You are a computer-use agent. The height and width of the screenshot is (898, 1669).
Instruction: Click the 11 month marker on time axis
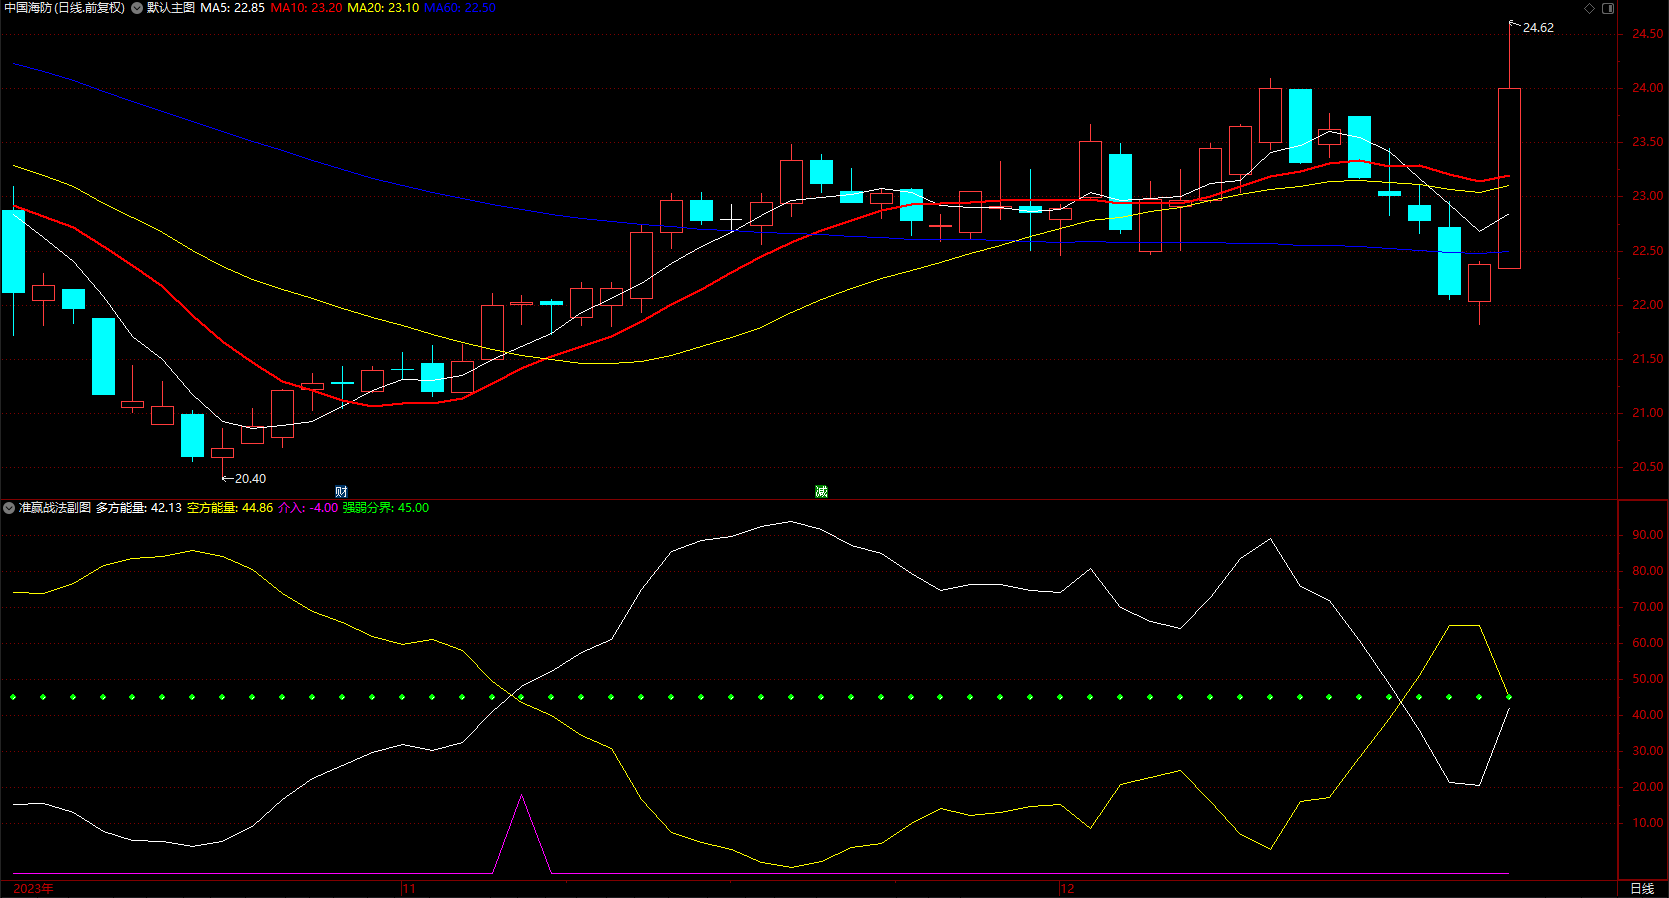(409, 889)
